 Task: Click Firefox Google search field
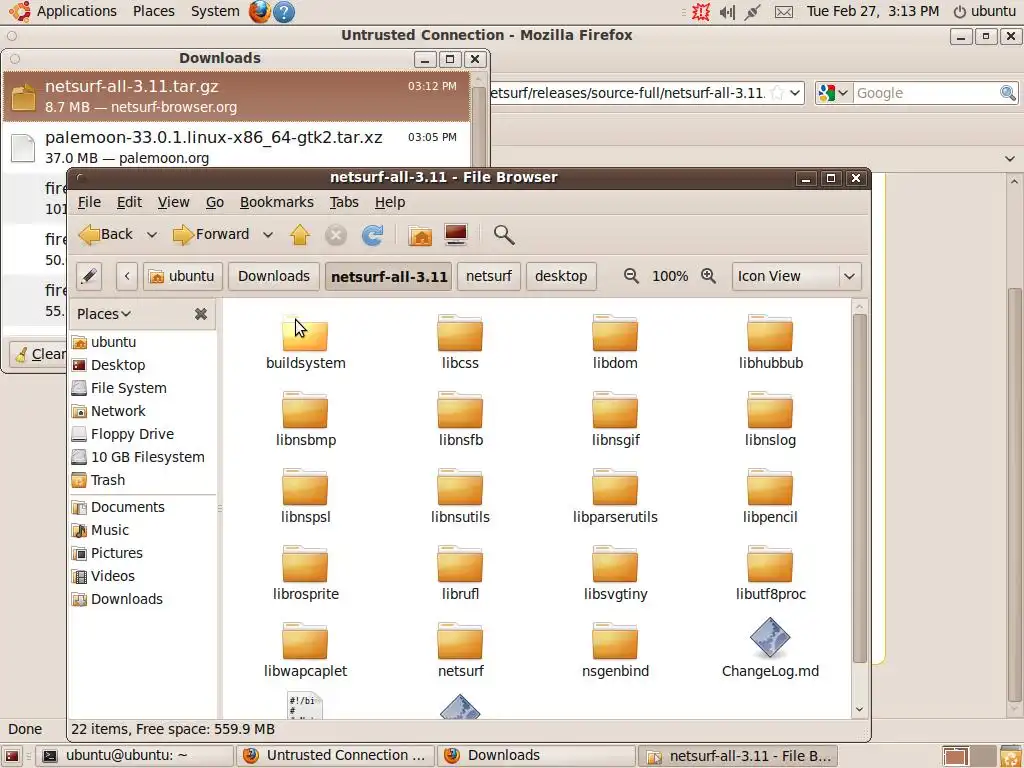925,93
